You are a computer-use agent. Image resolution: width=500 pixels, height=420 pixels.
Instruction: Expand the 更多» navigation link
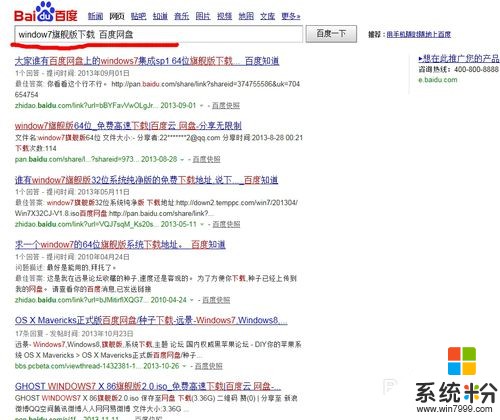coord(291,16)
